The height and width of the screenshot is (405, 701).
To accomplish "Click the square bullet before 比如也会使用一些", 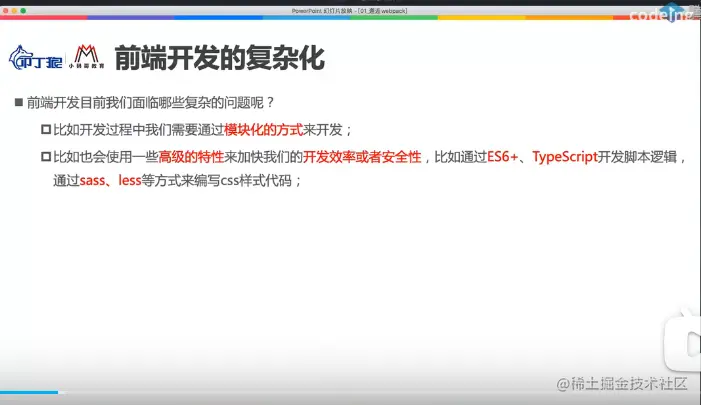I will pos(46,157).
